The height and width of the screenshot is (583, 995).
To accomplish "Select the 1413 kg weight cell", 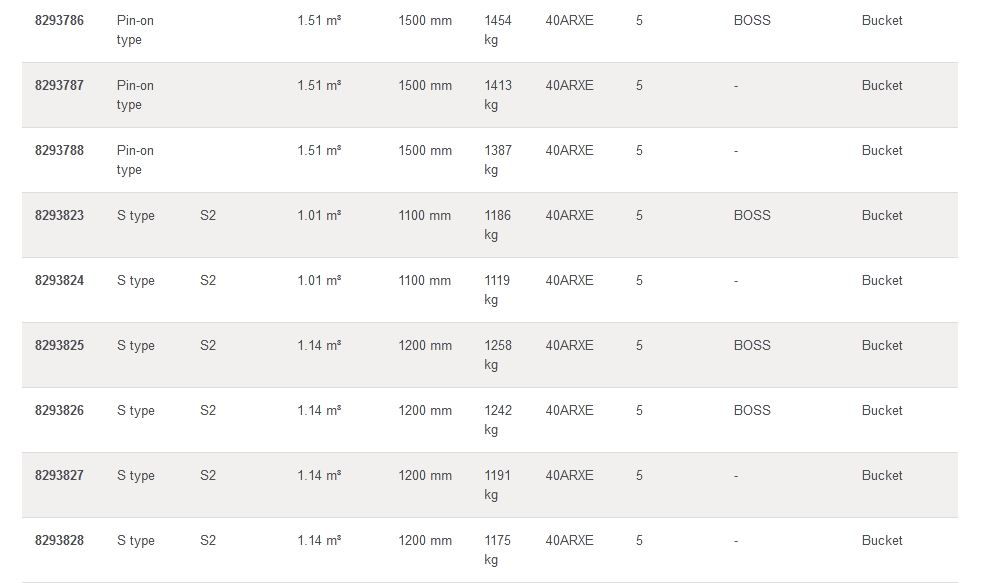I will pyautogui.click(x=497, y=95).
